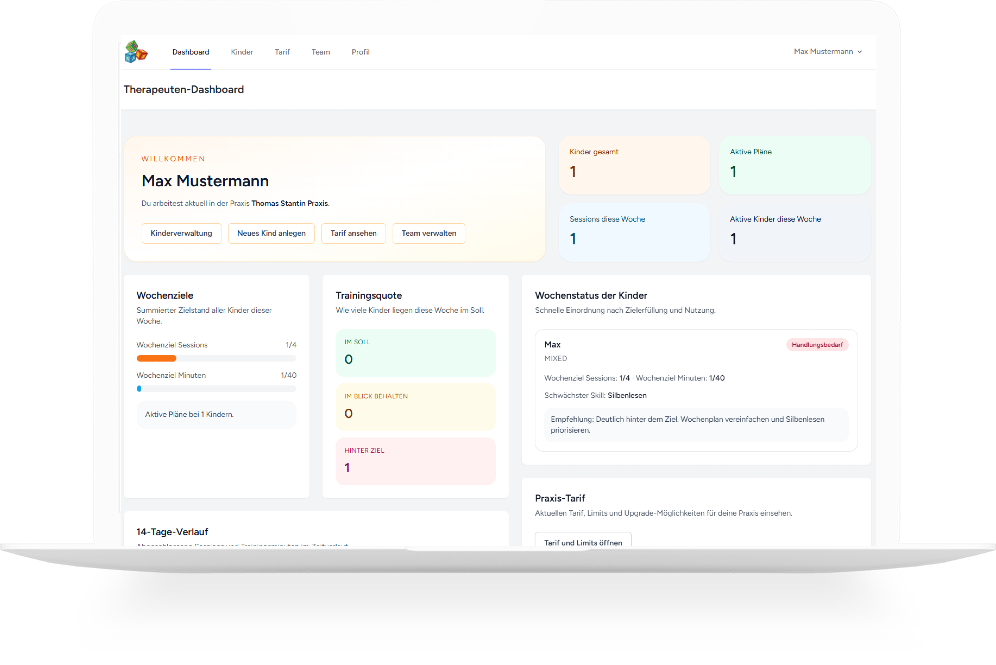Screen dimensions: 996x665
Task: Click the Wochenziel Minuten progress bar
Action: [x=216, y=388]
